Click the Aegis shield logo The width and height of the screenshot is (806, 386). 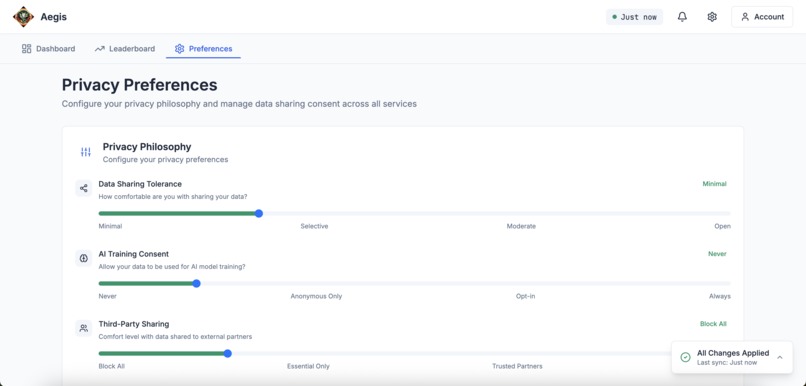pos(23,16)
